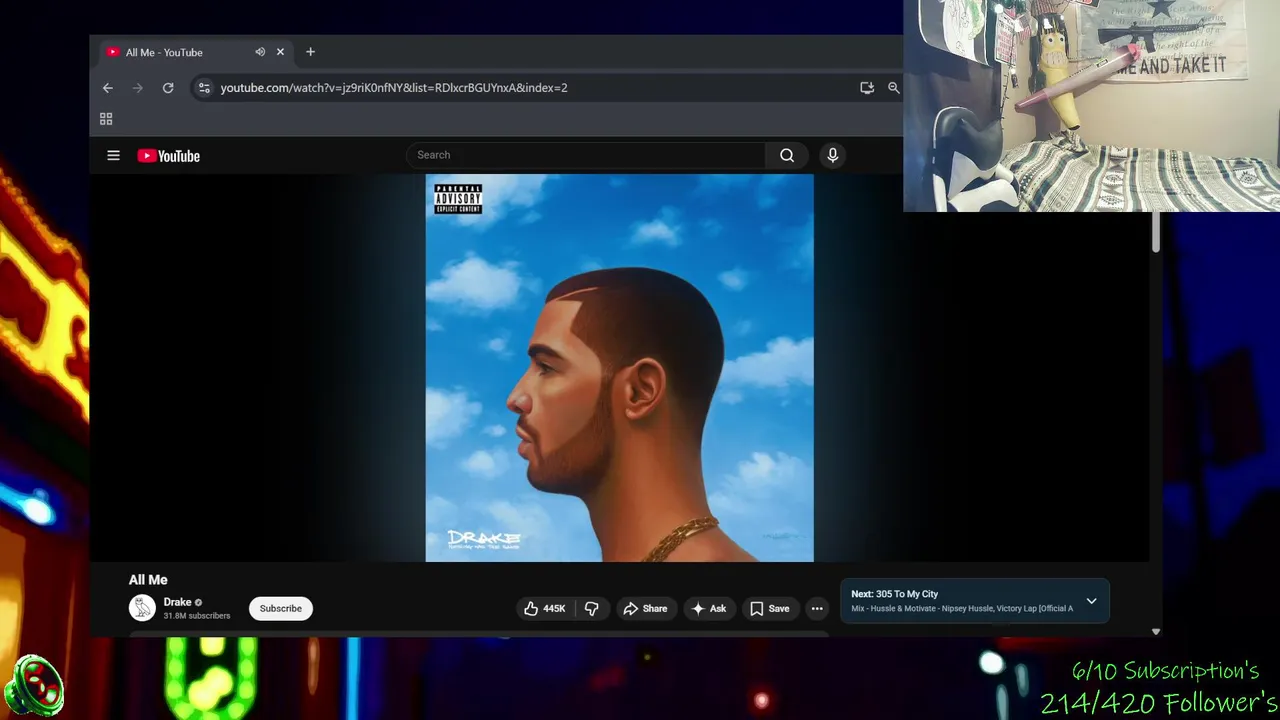The width and height of the screenshot is (1280, 720).
Task: Dislike the All Me video
Action: tap(592, 608)
